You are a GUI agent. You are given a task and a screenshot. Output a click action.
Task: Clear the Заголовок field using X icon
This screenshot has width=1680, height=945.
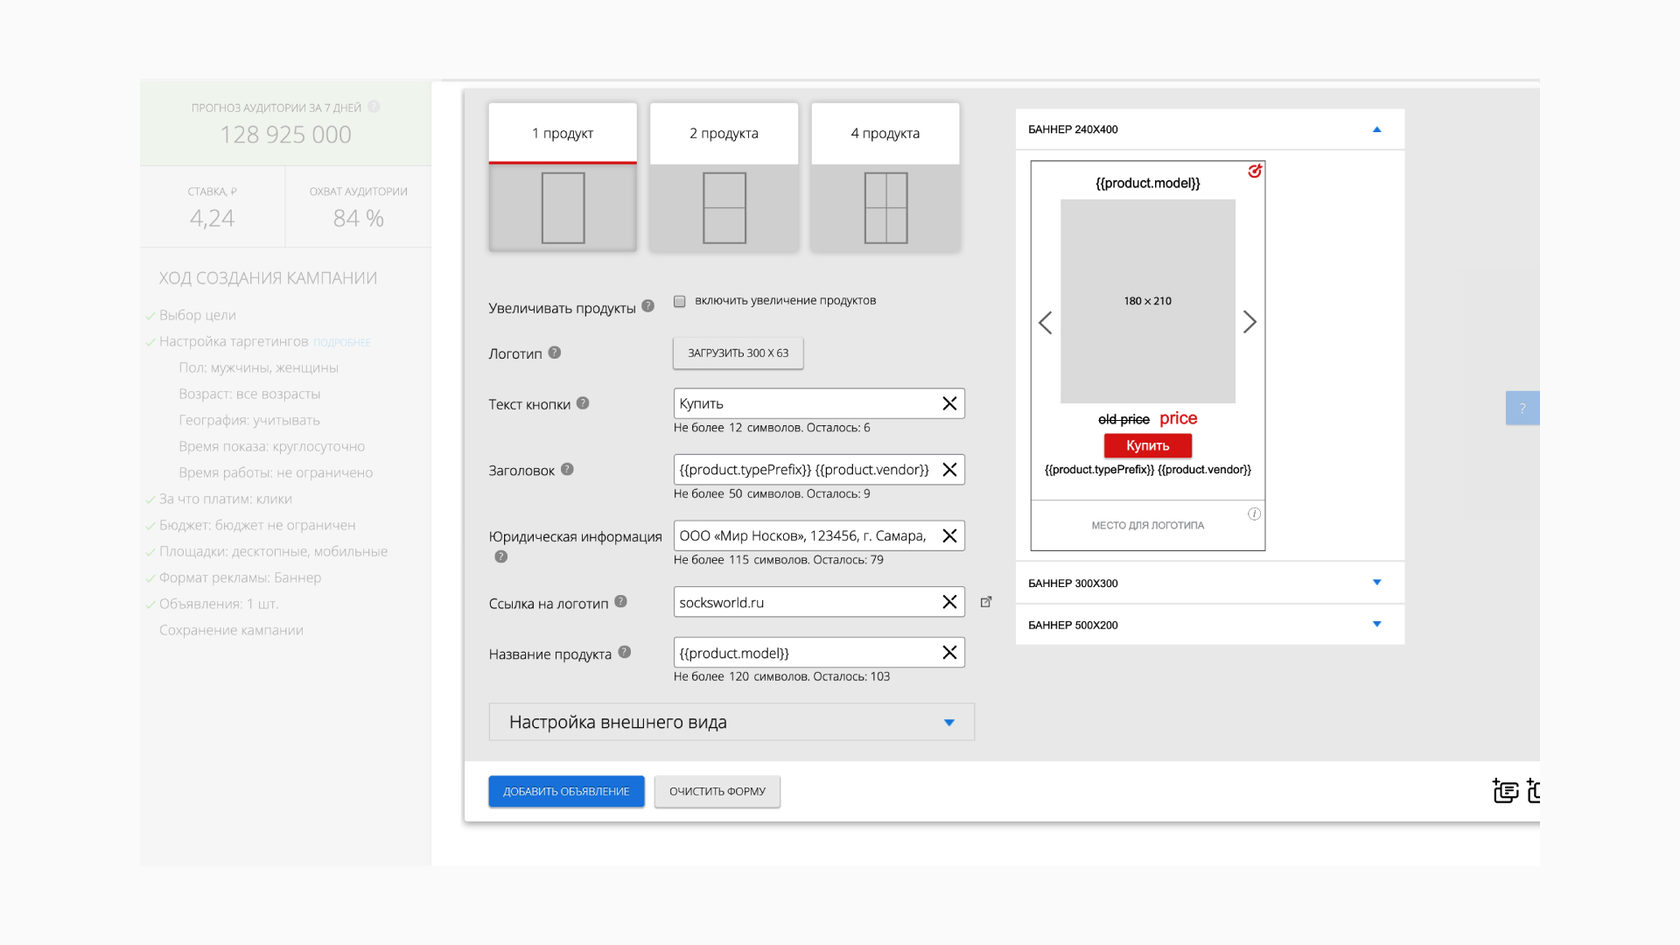point(949,470)
